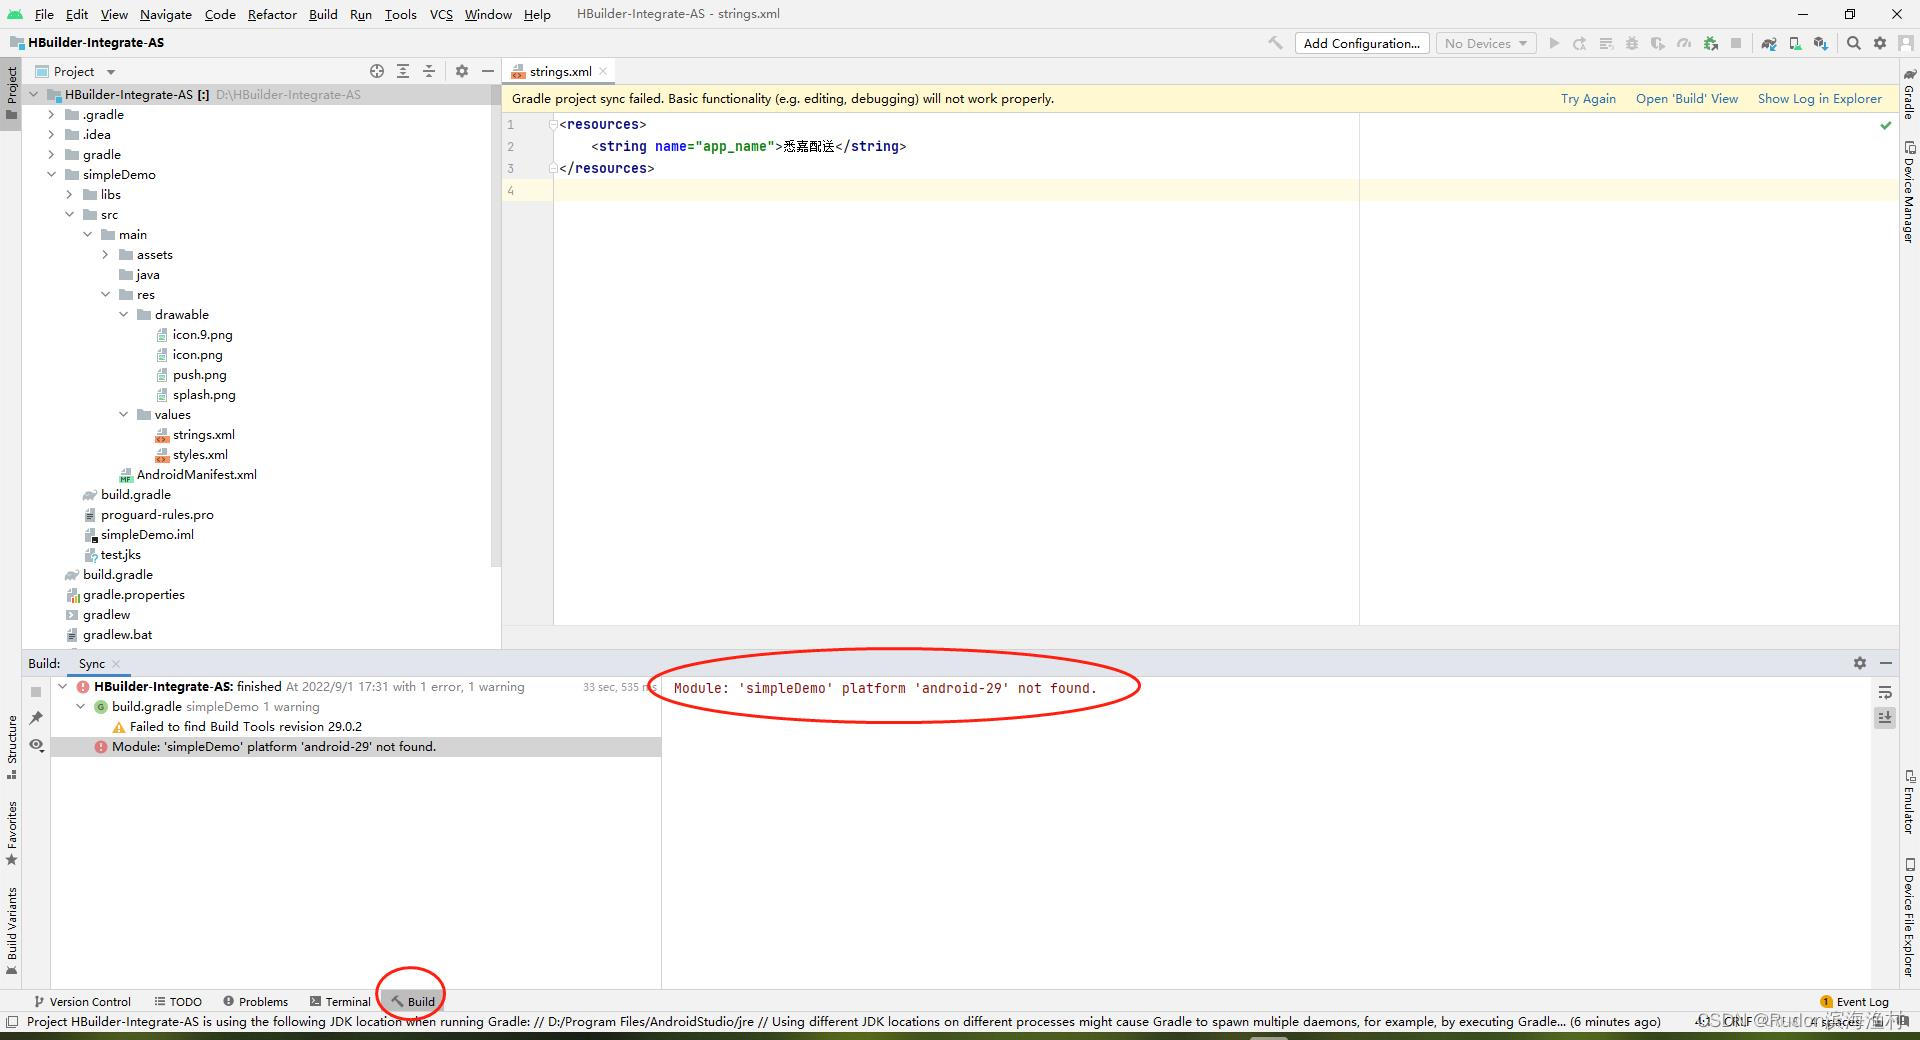The image size is (1920, 1040).
Task: Pin the Build tool window
Action: click(x=37, y=719)
